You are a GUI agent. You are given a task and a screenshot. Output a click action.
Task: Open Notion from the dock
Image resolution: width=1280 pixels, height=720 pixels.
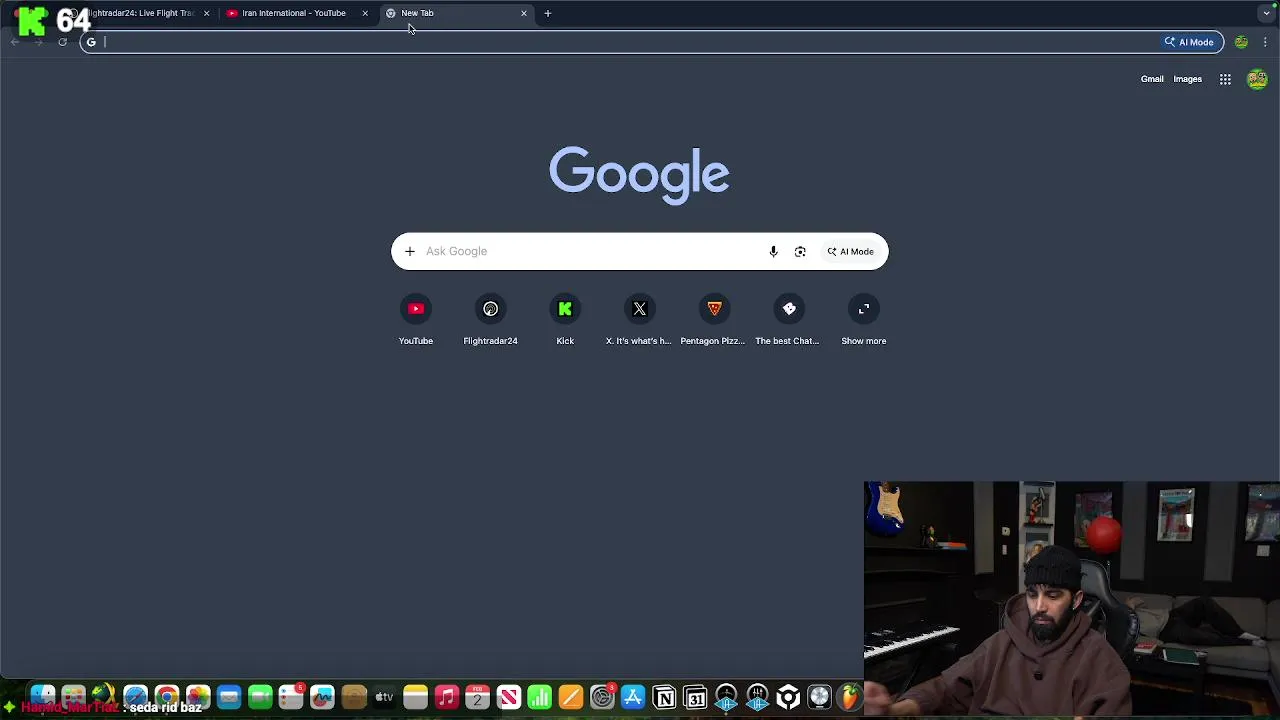pyautogui.click(x=664, y=696)
